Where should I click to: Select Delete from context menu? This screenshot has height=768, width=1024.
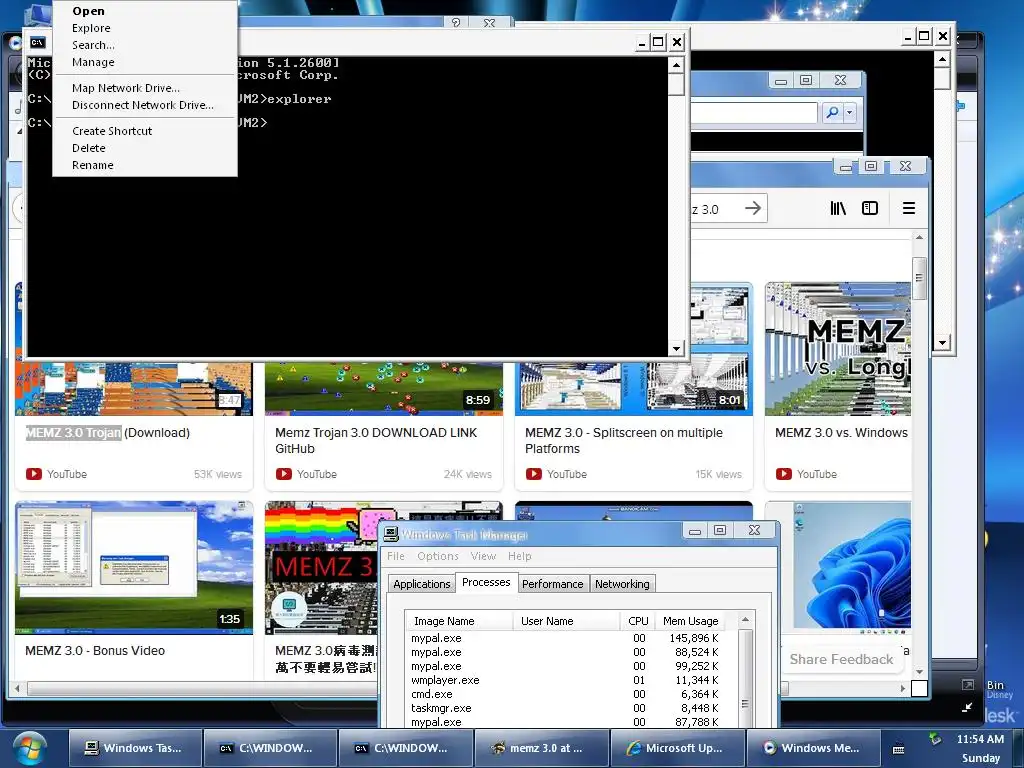[145, 148]
